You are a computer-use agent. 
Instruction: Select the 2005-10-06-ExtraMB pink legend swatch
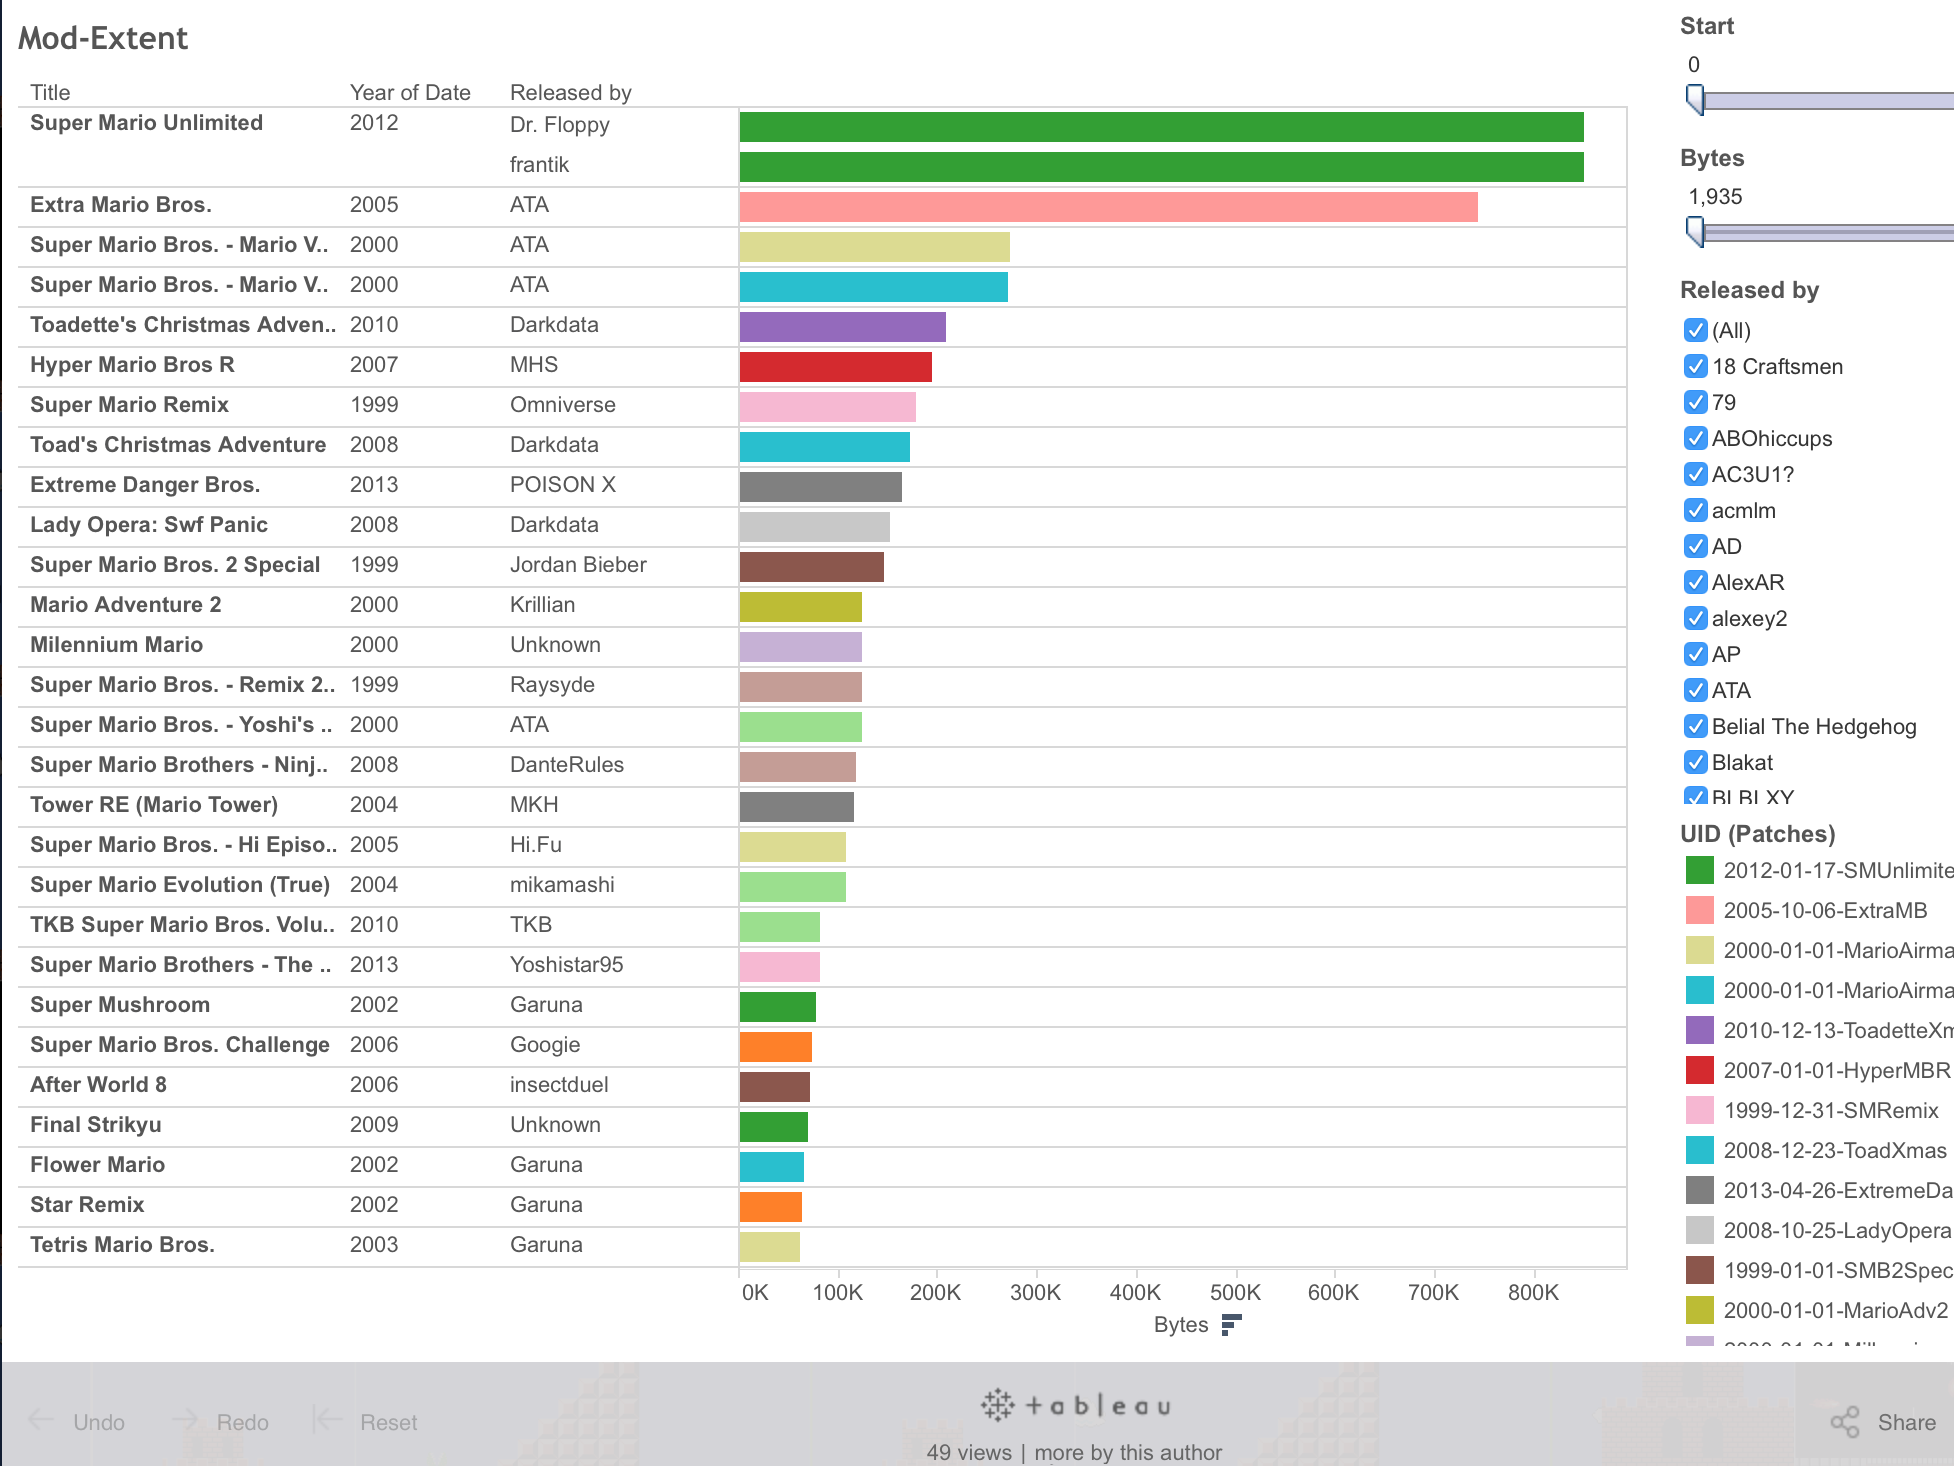pyautogui.click(x=1700, y=910)
